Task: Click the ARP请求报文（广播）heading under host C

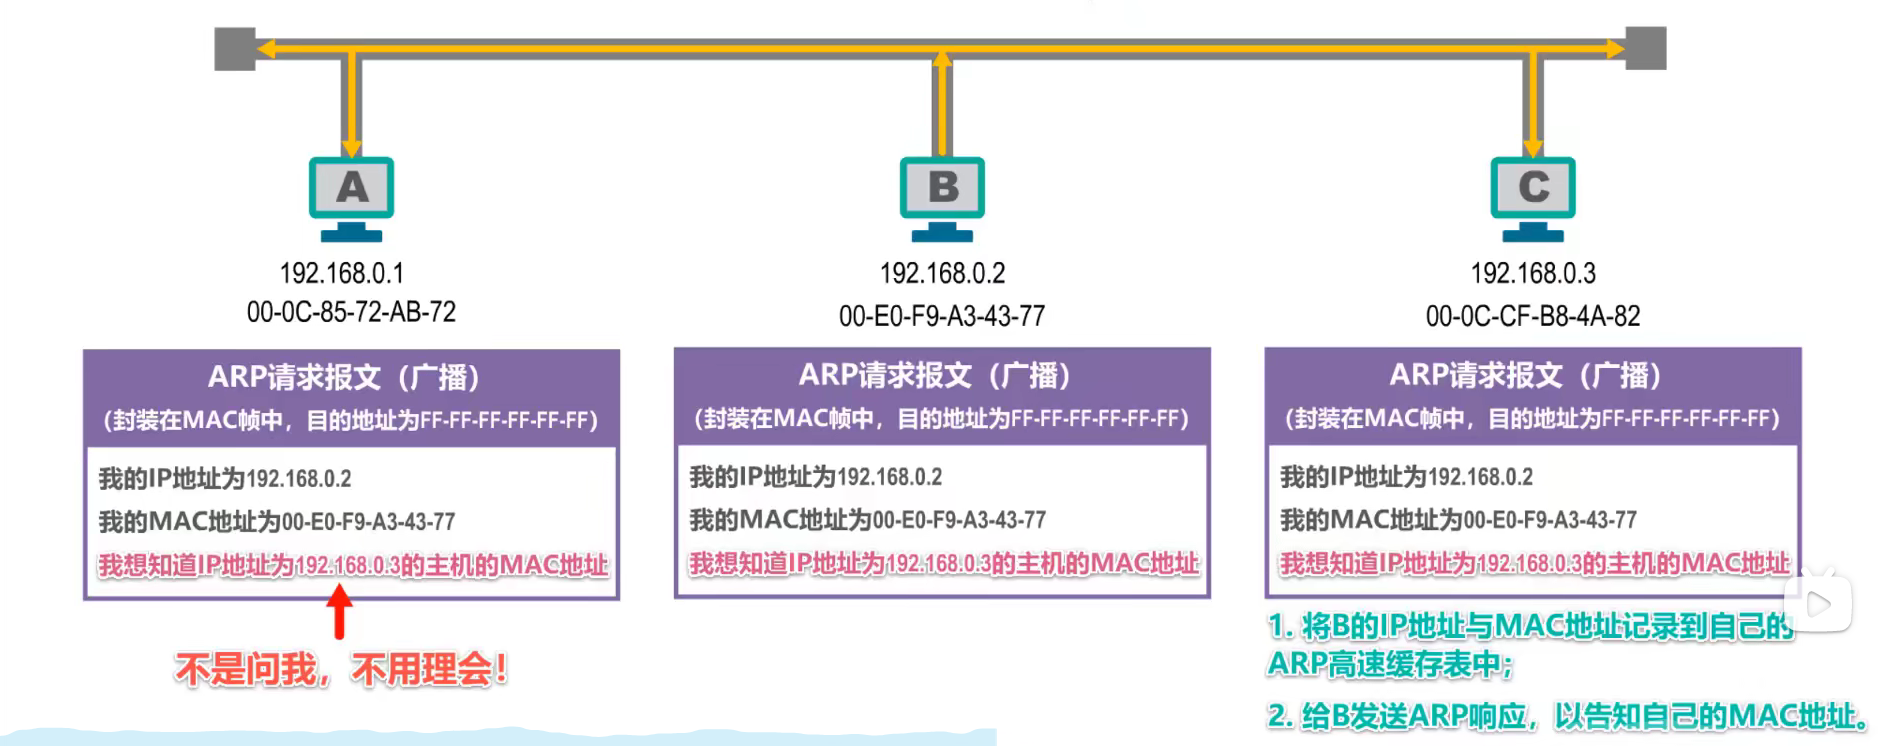Action: click(1527, 375)
